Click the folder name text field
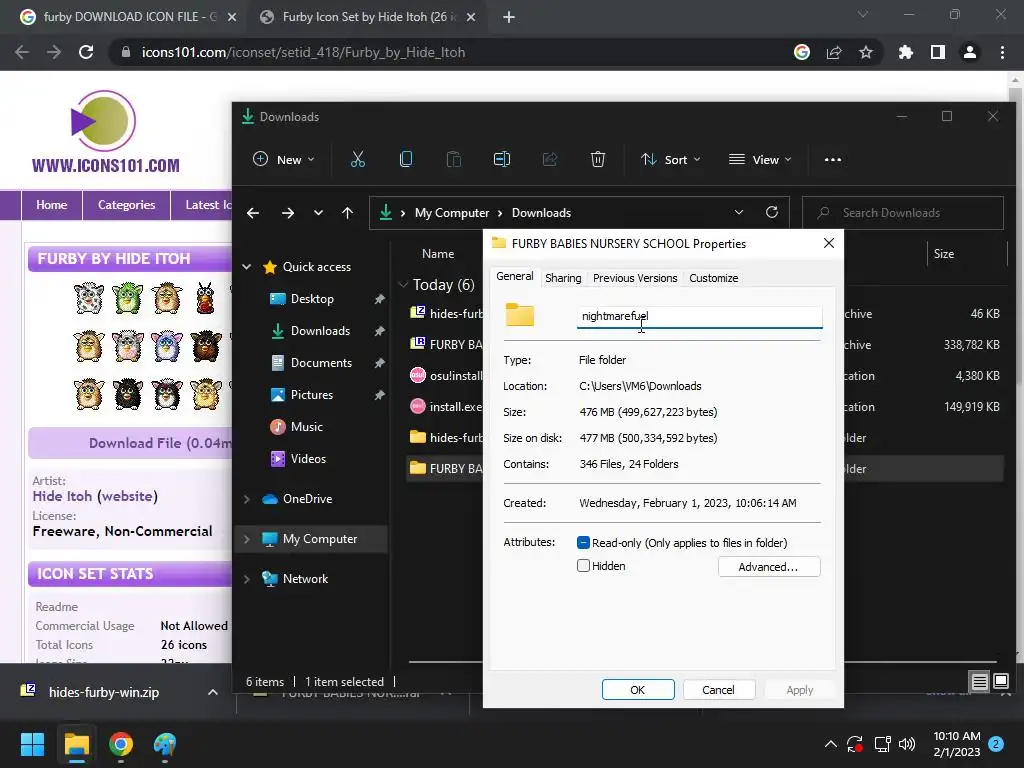This screenshot has height=768, width=1024. (699, 316)
